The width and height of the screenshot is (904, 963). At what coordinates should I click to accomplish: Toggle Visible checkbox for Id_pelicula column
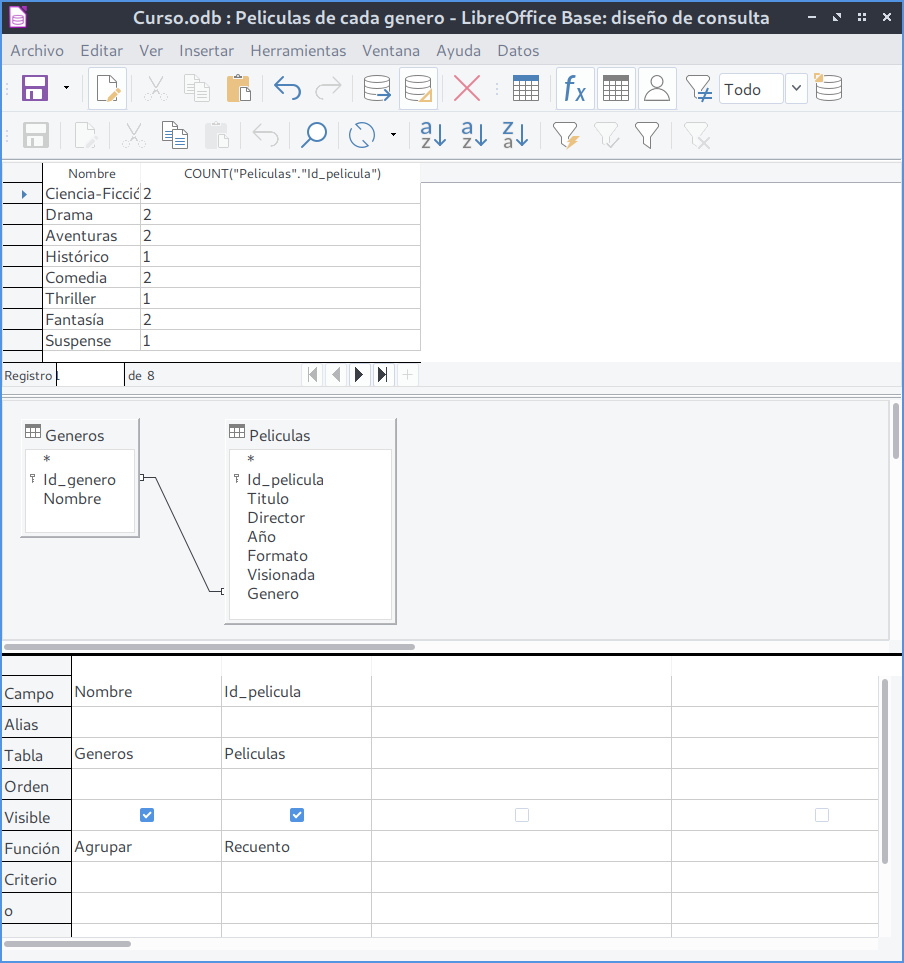[x=297, y=815]
